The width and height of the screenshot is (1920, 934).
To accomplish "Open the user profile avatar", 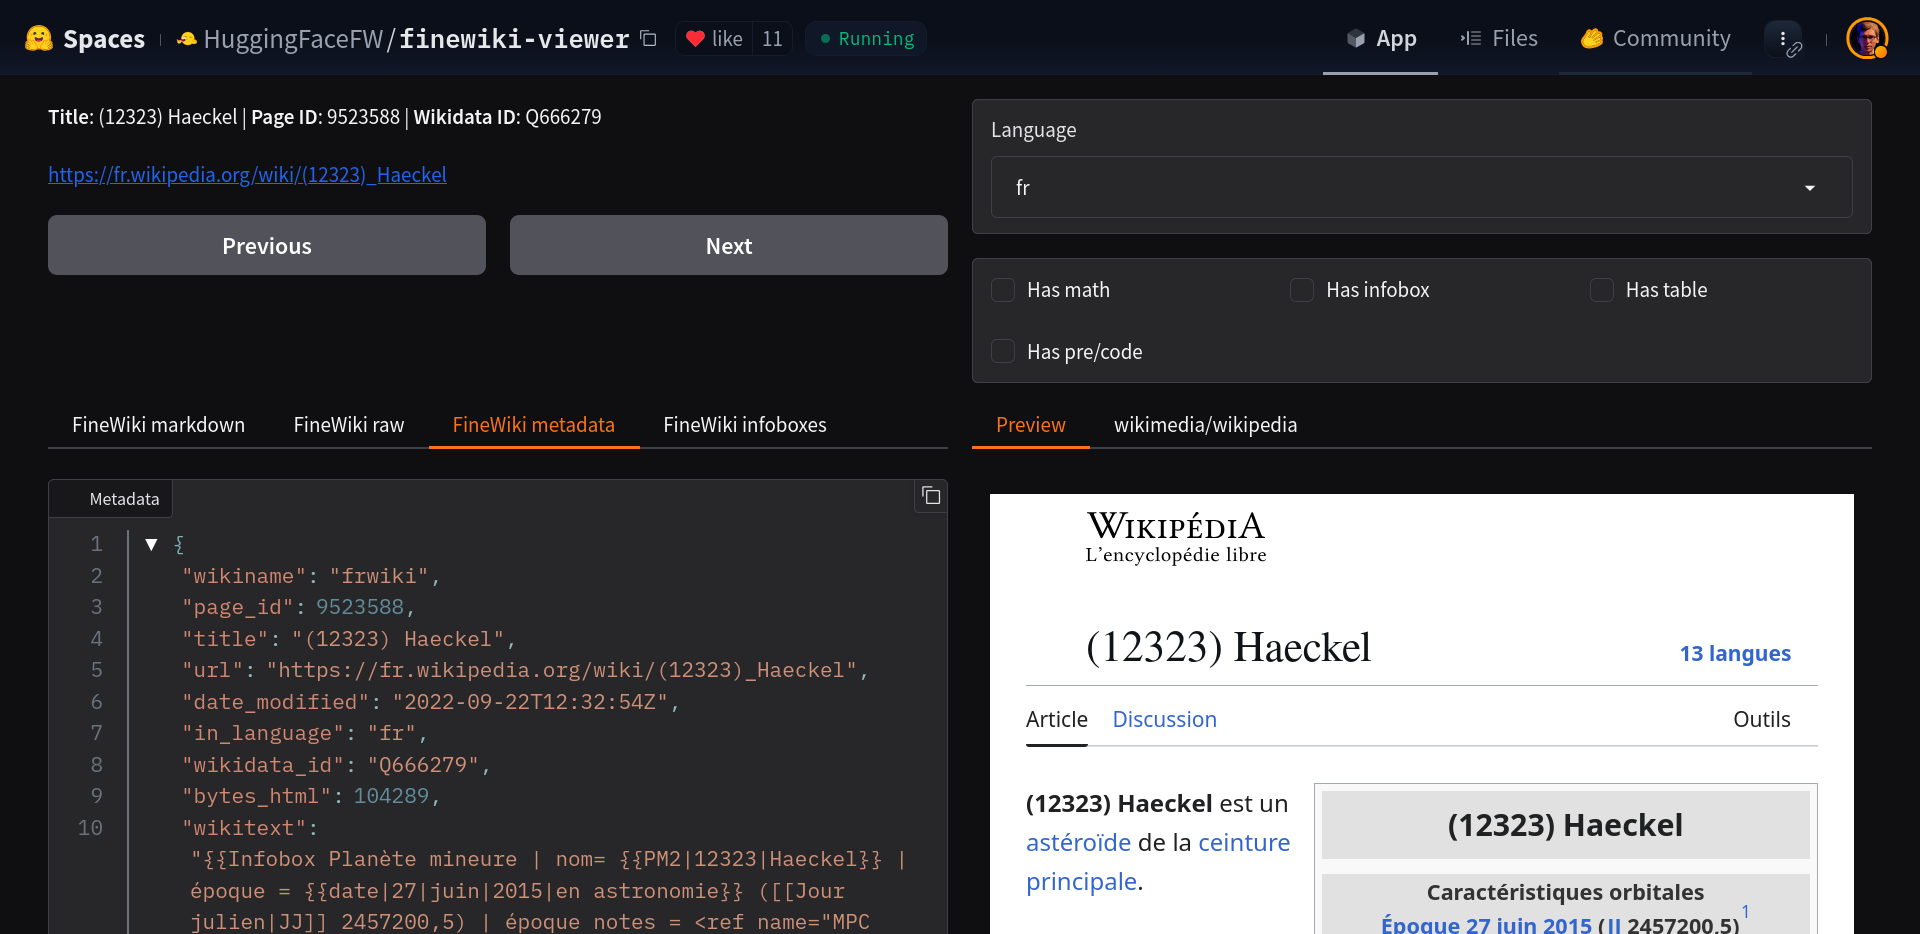I will pyautogui.click(x=1866, y=39).
